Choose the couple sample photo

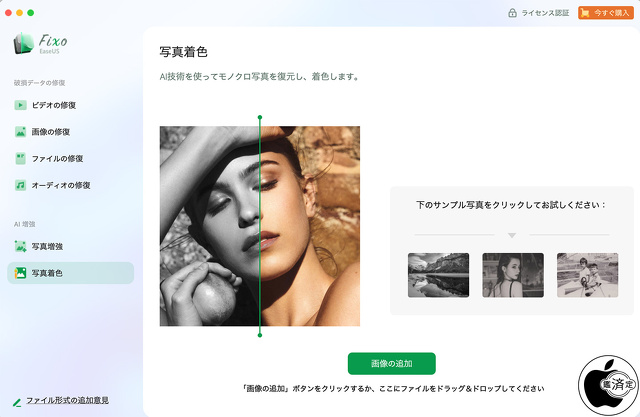(587, 275)
